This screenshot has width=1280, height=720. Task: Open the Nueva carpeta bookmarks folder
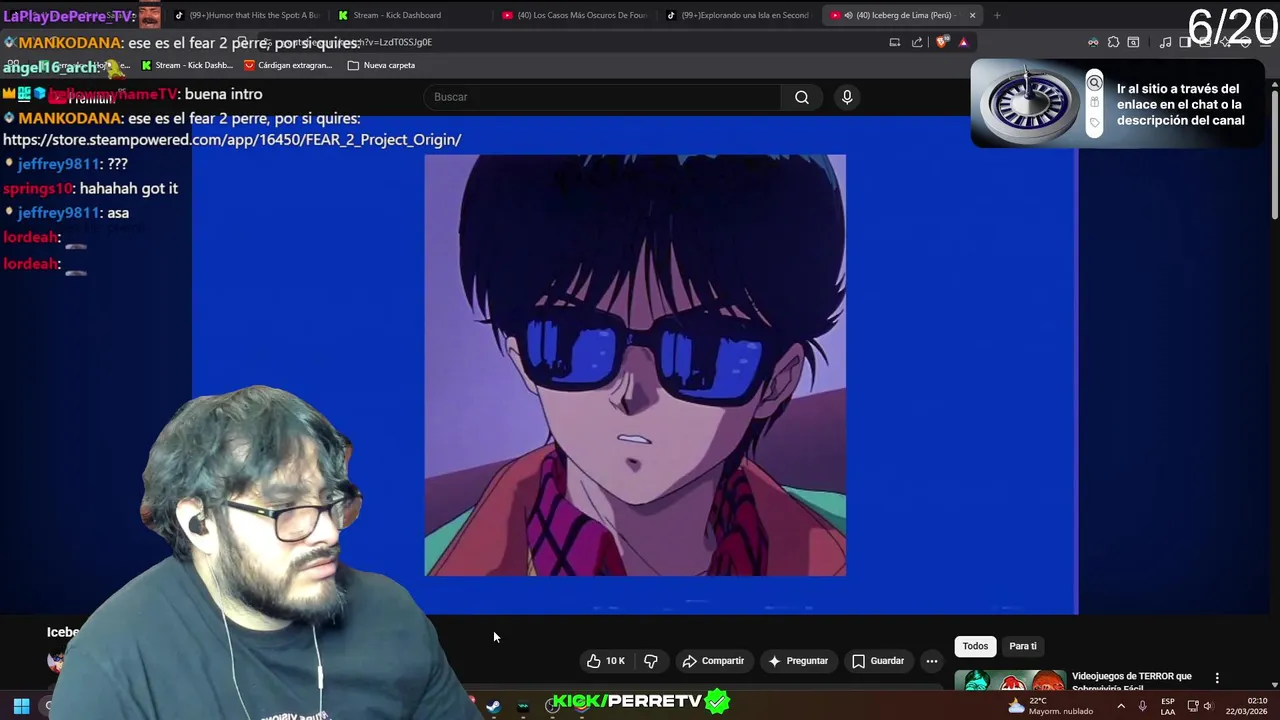click(381, 65)
